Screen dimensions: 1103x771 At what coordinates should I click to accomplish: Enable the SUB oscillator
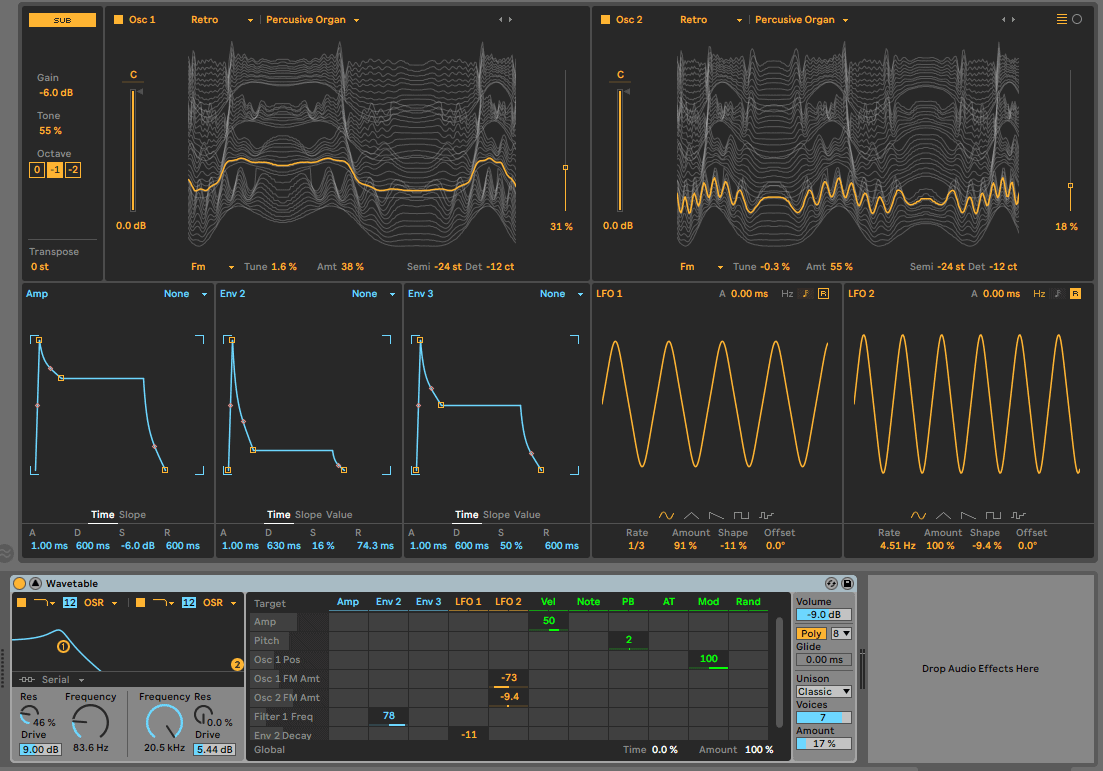click(62, 19)
